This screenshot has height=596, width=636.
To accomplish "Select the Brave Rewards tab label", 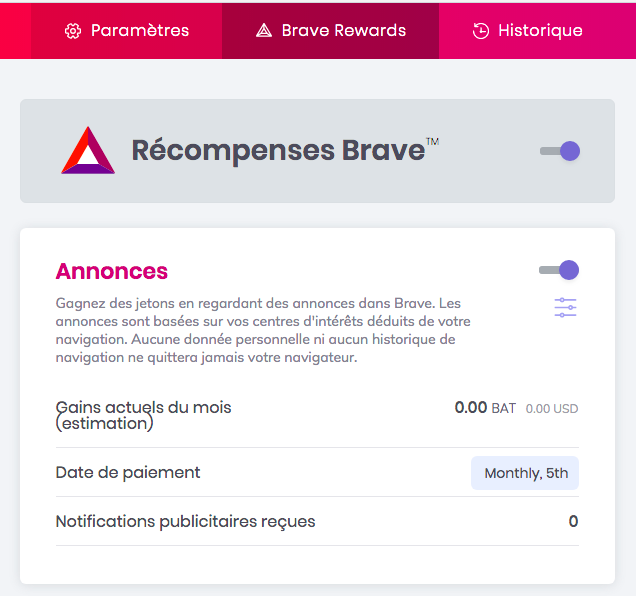I will pos(343,30).
